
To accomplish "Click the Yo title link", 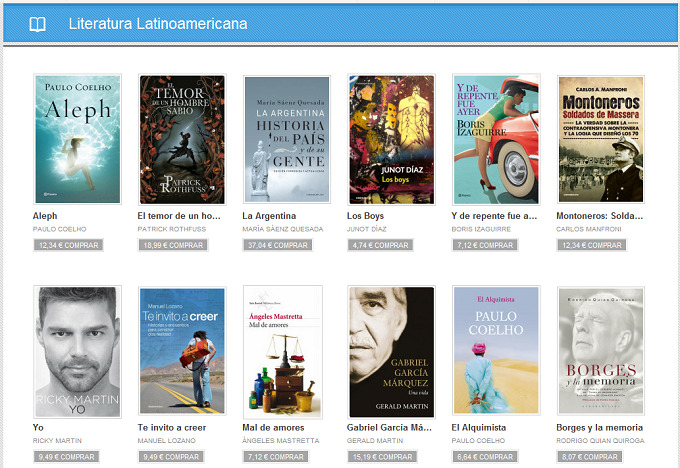I will coord(38,427).
